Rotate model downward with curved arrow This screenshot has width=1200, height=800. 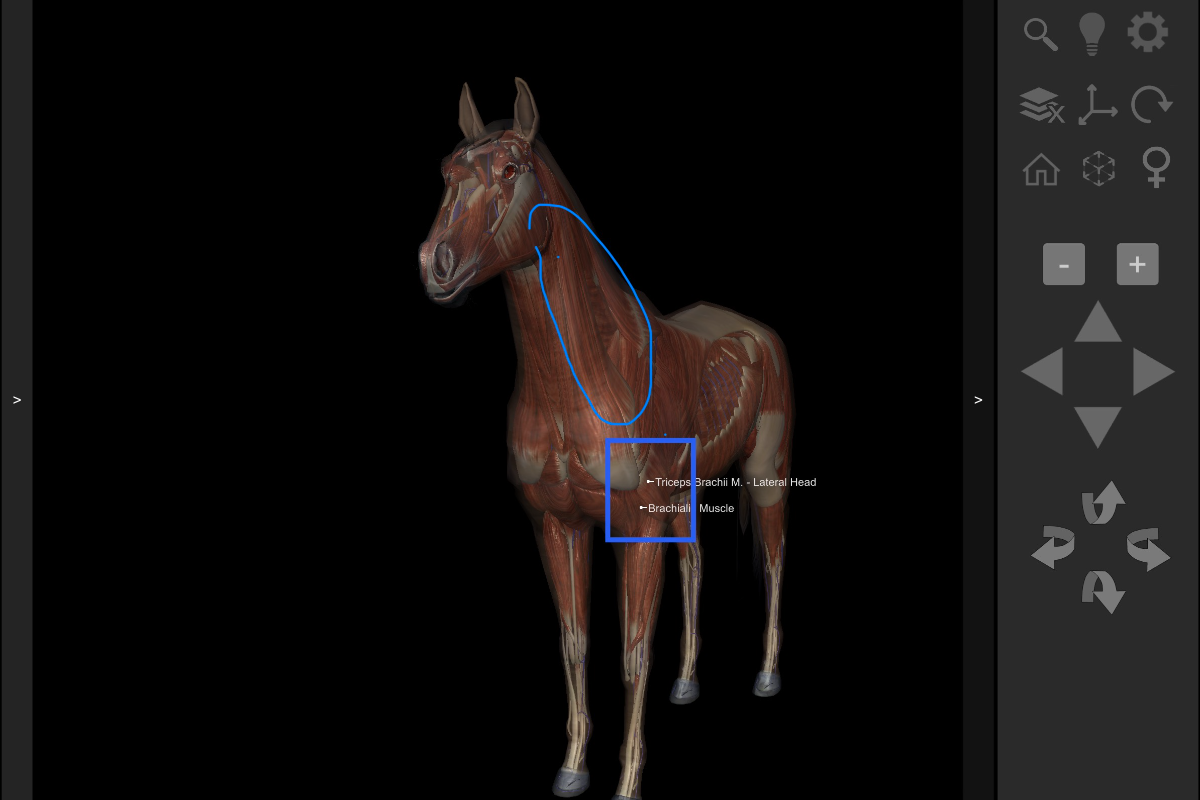(1103, 592)
